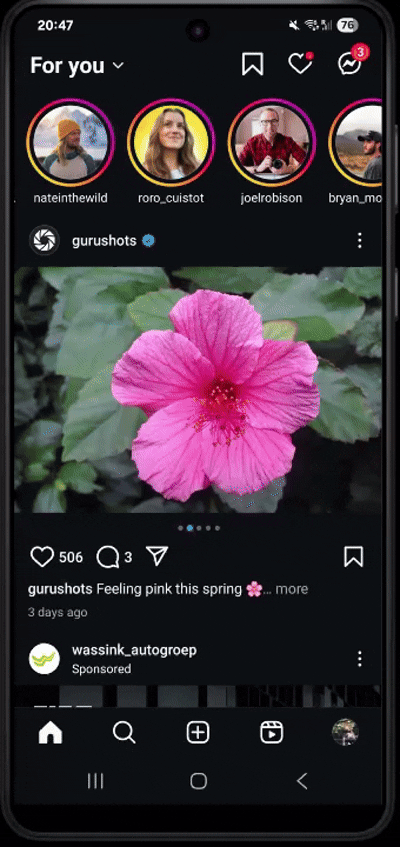Screen dimensions: 400x847
Task: Open Reels tab in bottom bar
Action: 271,733
